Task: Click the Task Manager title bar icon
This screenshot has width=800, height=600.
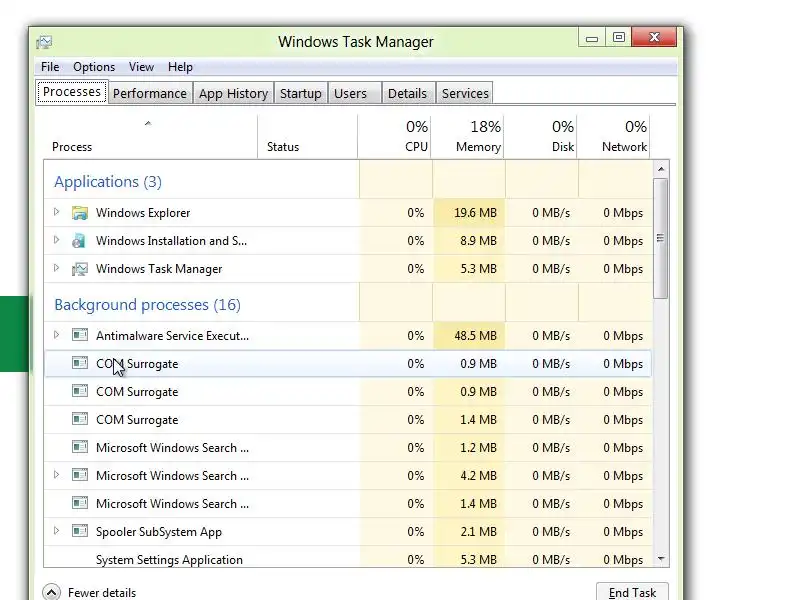Action: (x=44, y=42)
